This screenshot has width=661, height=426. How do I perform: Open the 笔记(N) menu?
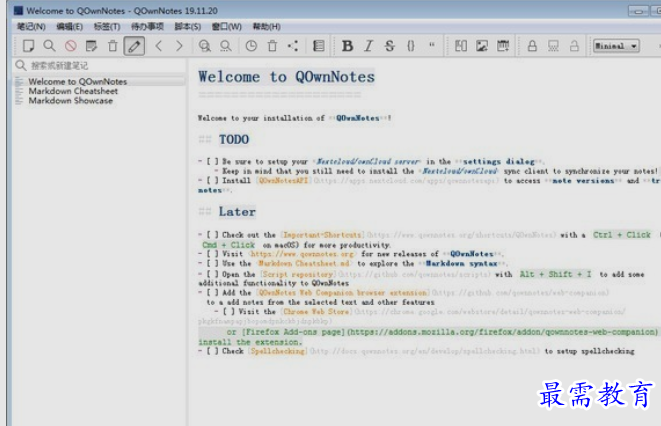[x=31, y=27]
